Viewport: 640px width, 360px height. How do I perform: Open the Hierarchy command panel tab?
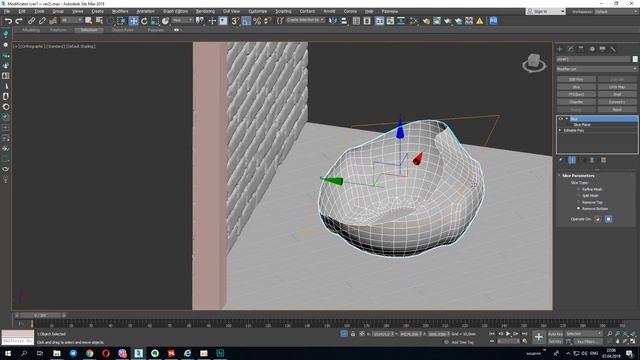581,49
